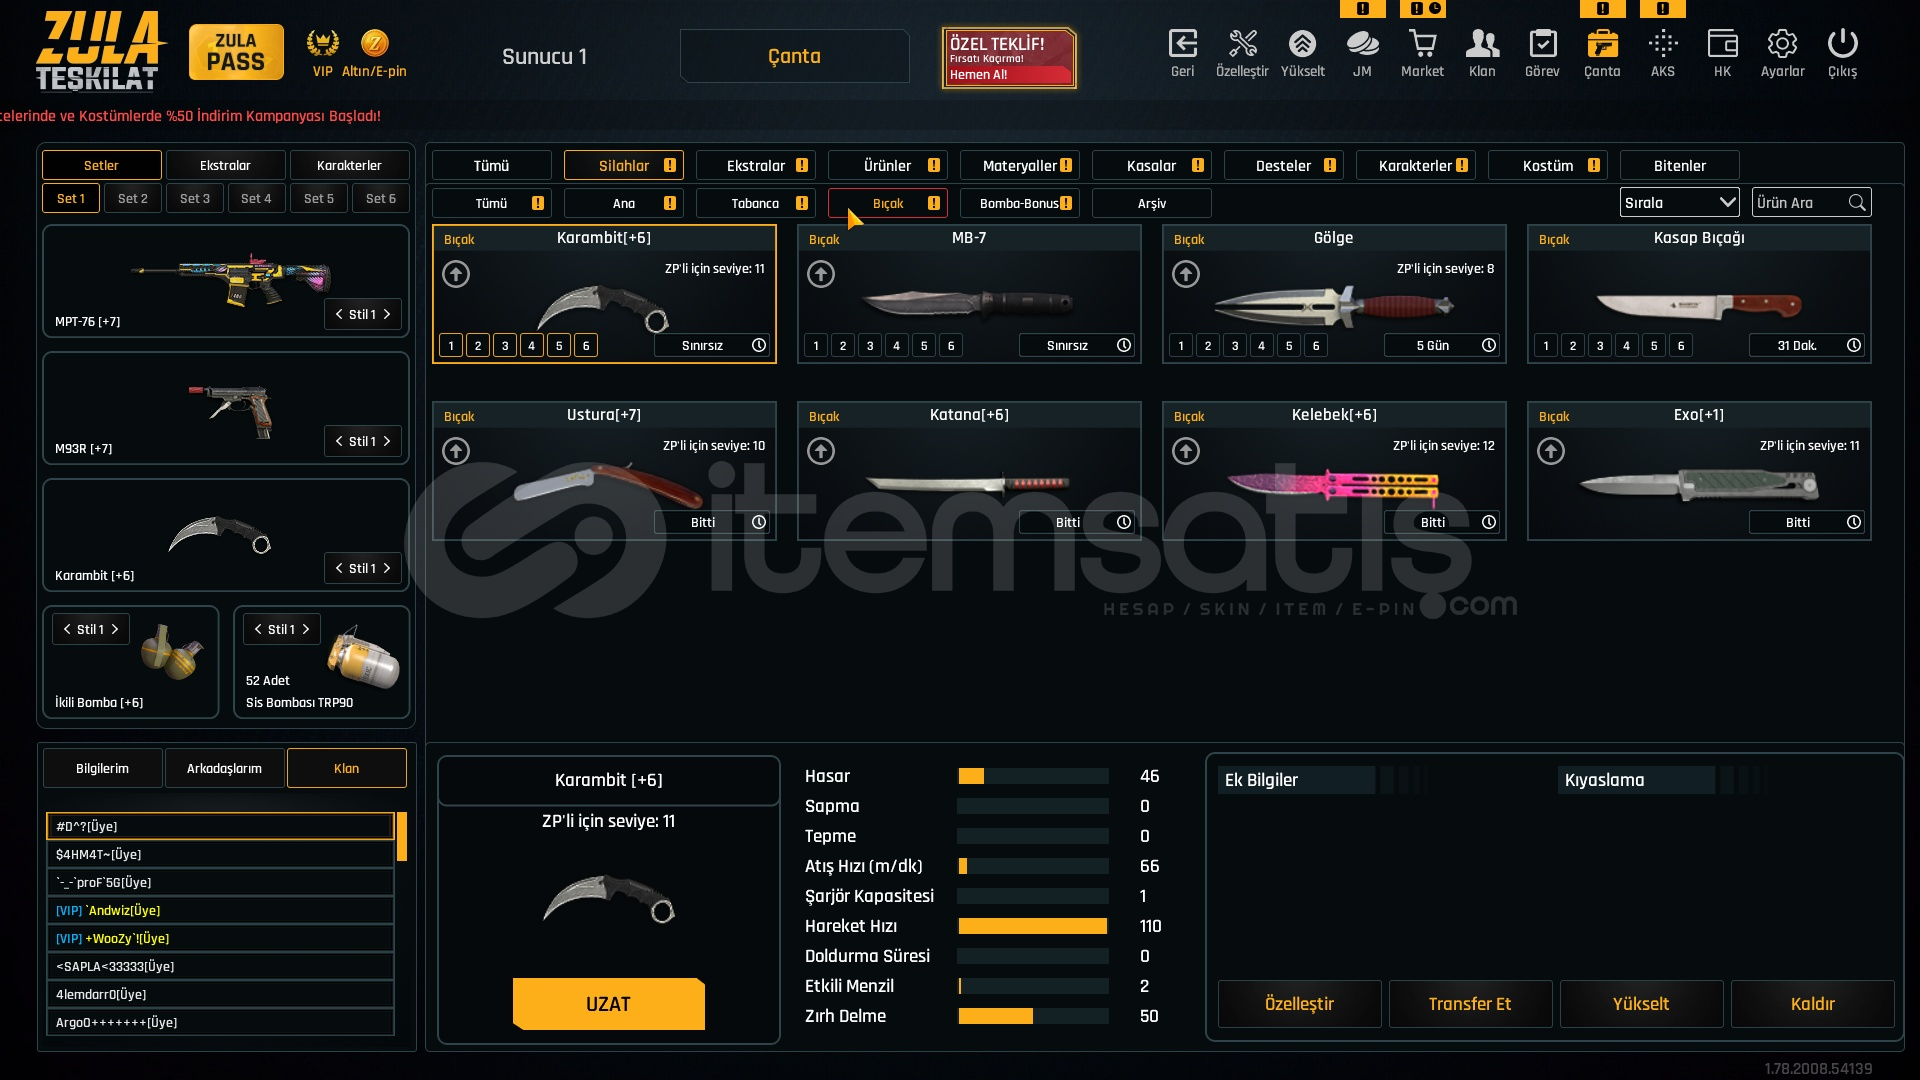Assign Karambit[+6] to set slot 1
The height and width of the screenshot is (1080, 1920).
[x=451, y=345]
